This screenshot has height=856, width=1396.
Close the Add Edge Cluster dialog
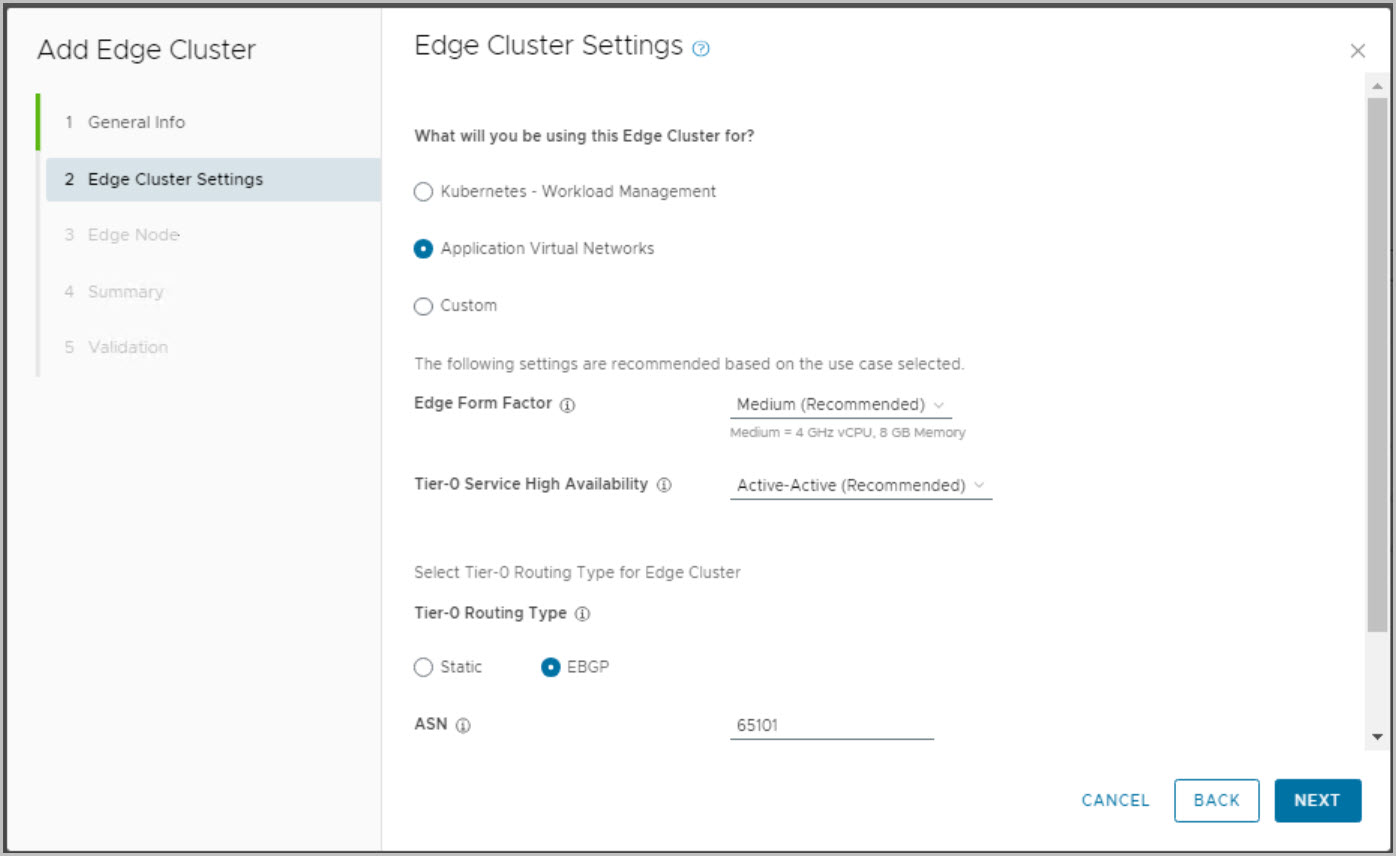(x=1357, y=51)
